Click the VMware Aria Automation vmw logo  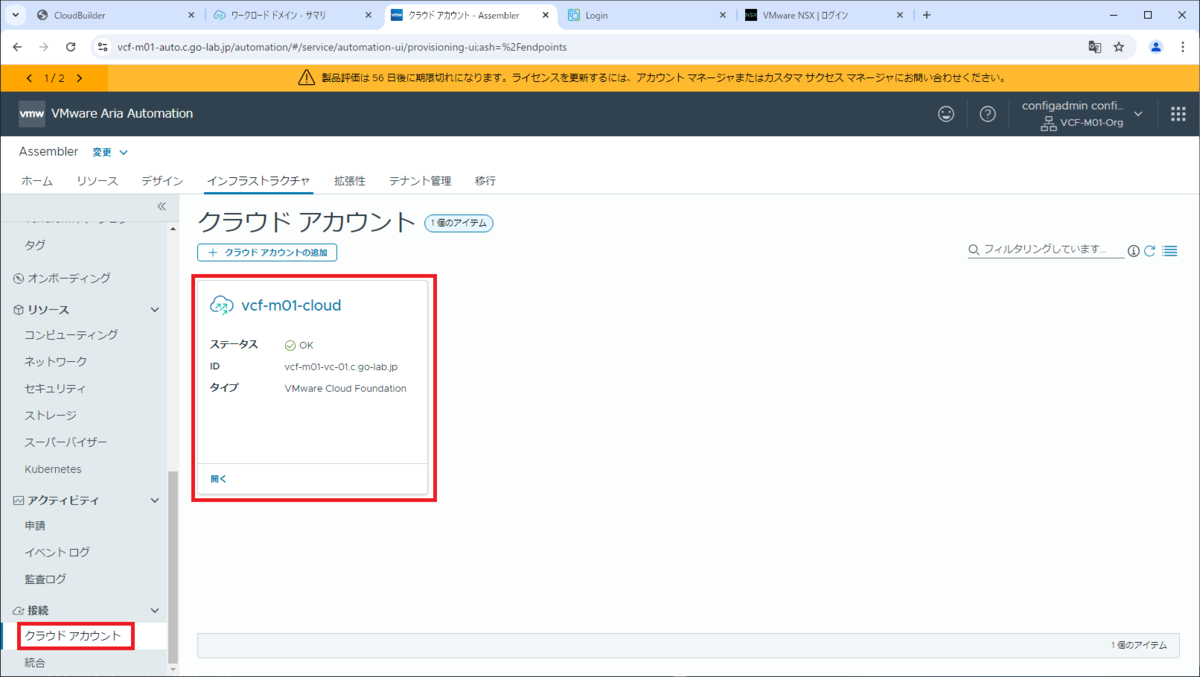tap(32, 114)
